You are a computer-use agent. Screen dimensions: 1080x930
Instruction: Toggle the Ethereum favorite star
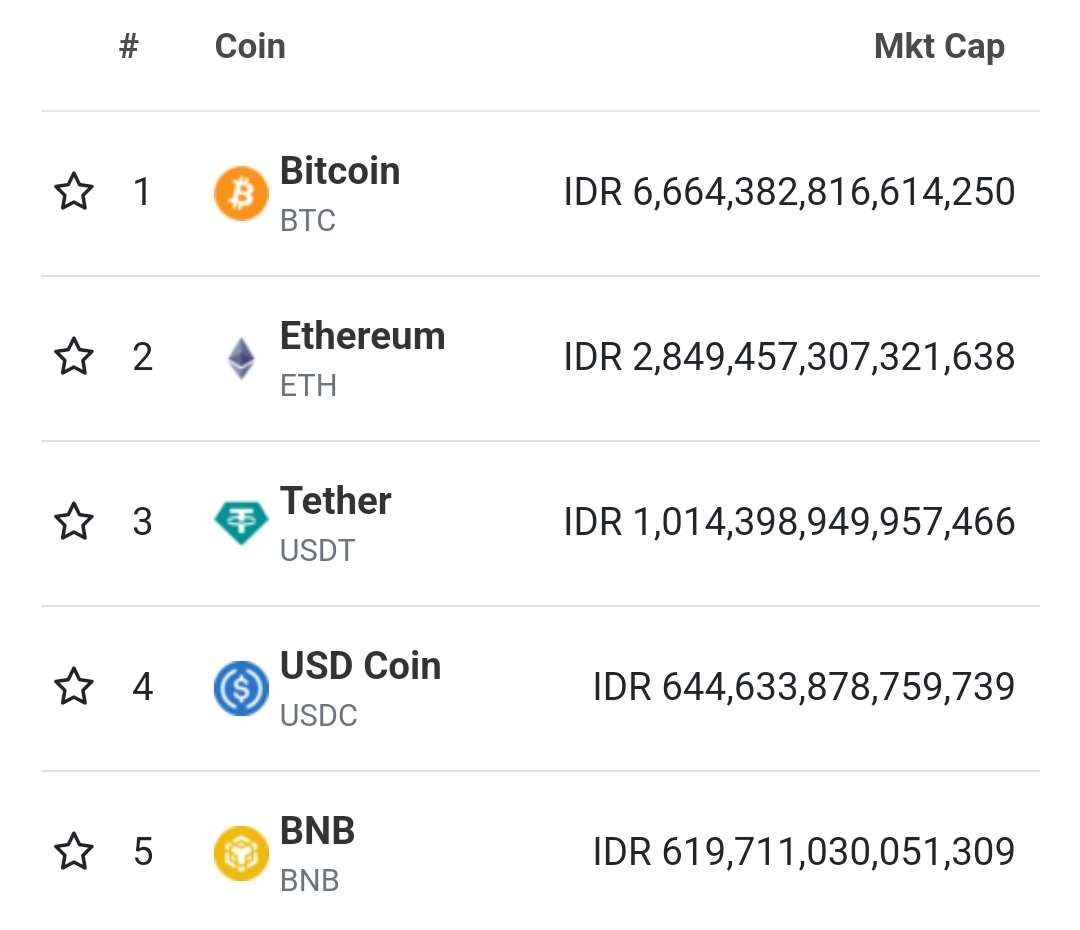(74, 356)
